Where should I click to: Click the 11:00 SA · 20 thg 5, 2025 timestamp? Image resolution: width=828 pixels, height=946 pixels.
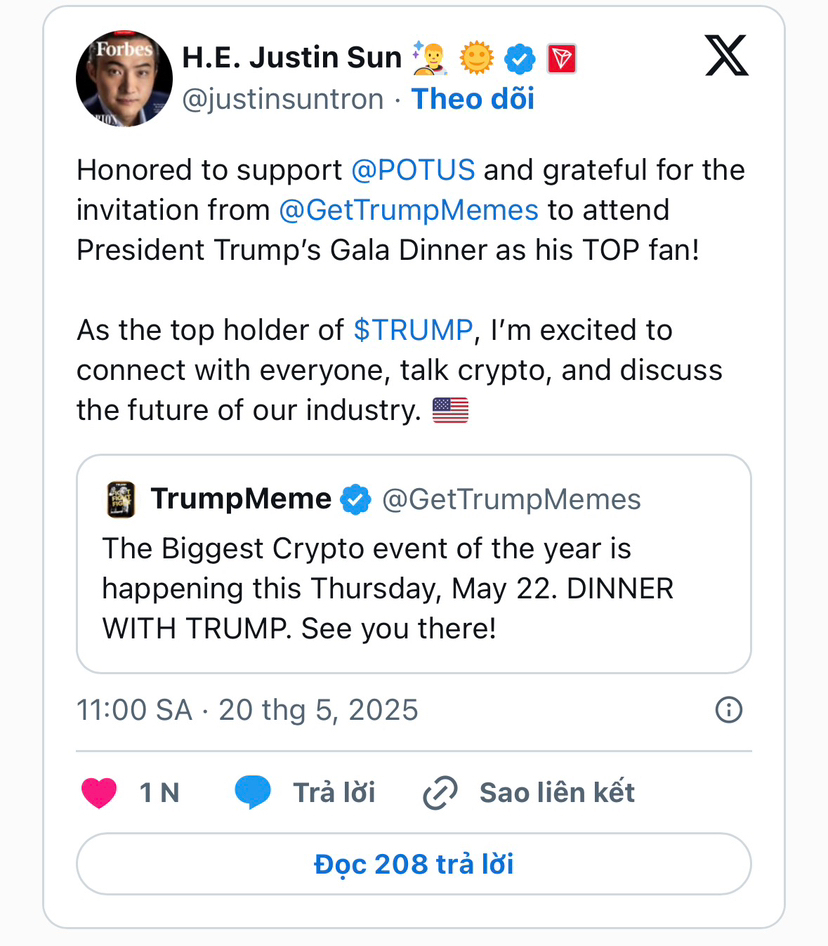pos(247,710)
